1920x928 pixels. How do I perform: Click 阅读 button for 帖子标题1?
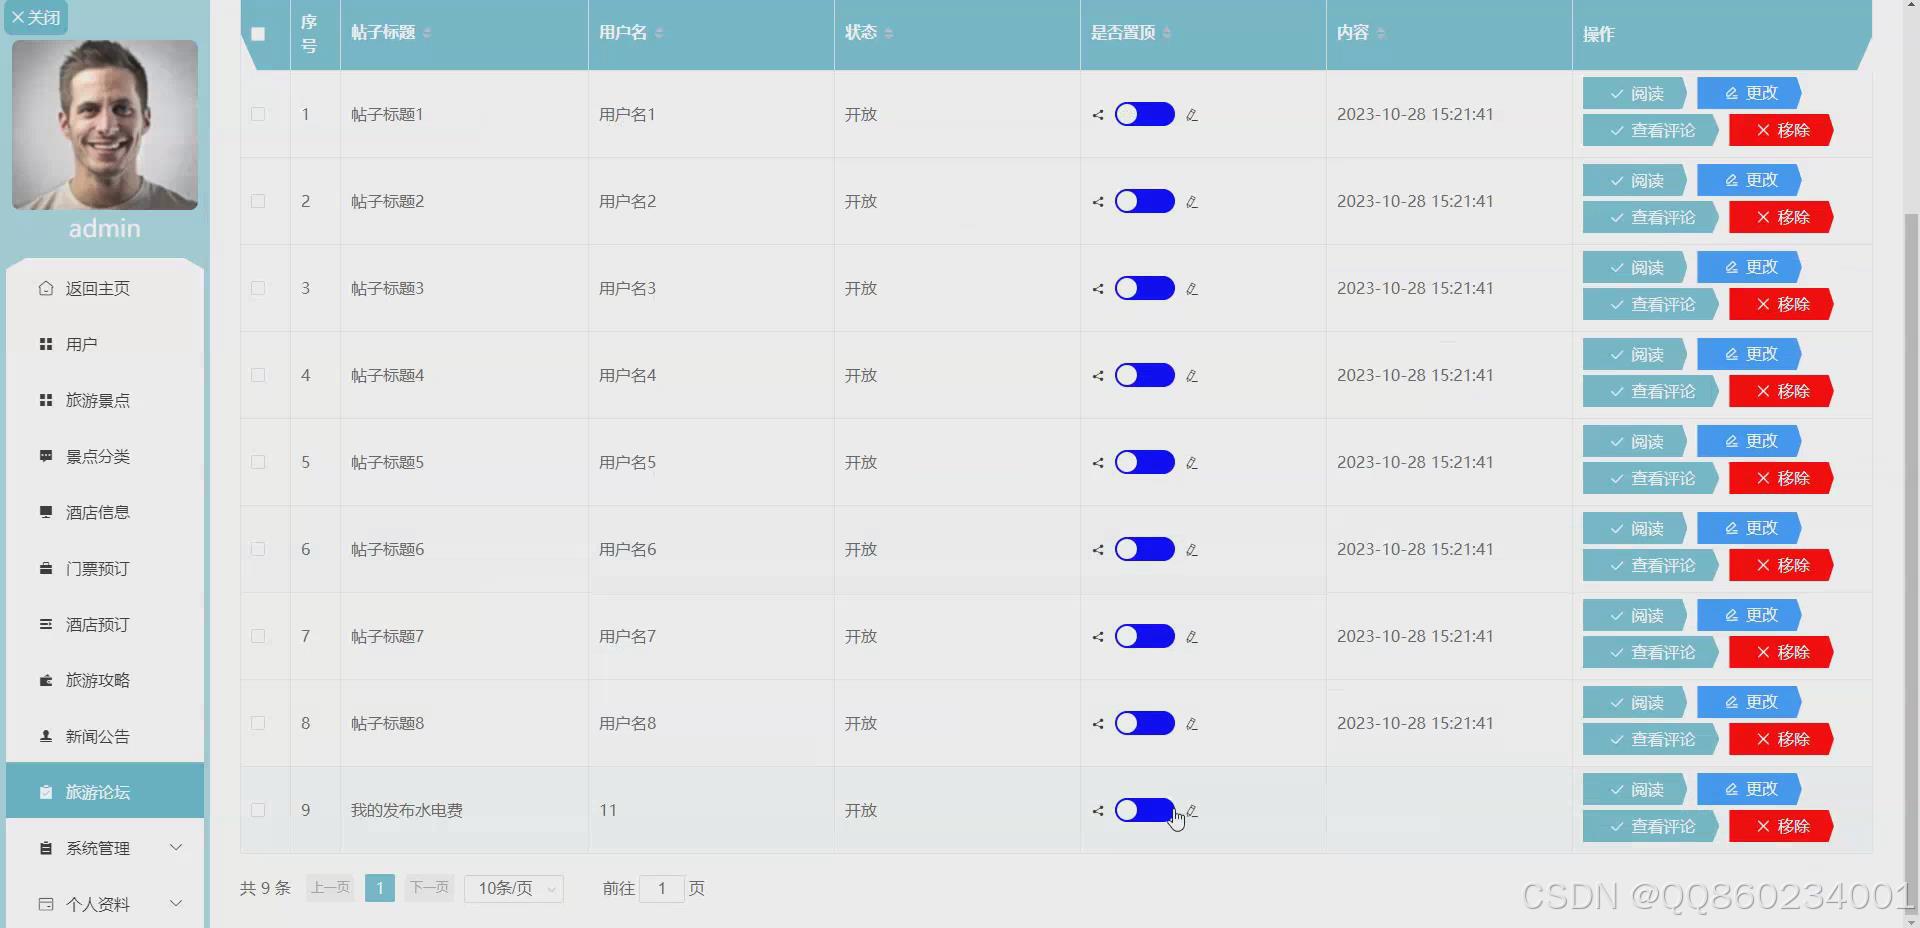(1635, 93)
